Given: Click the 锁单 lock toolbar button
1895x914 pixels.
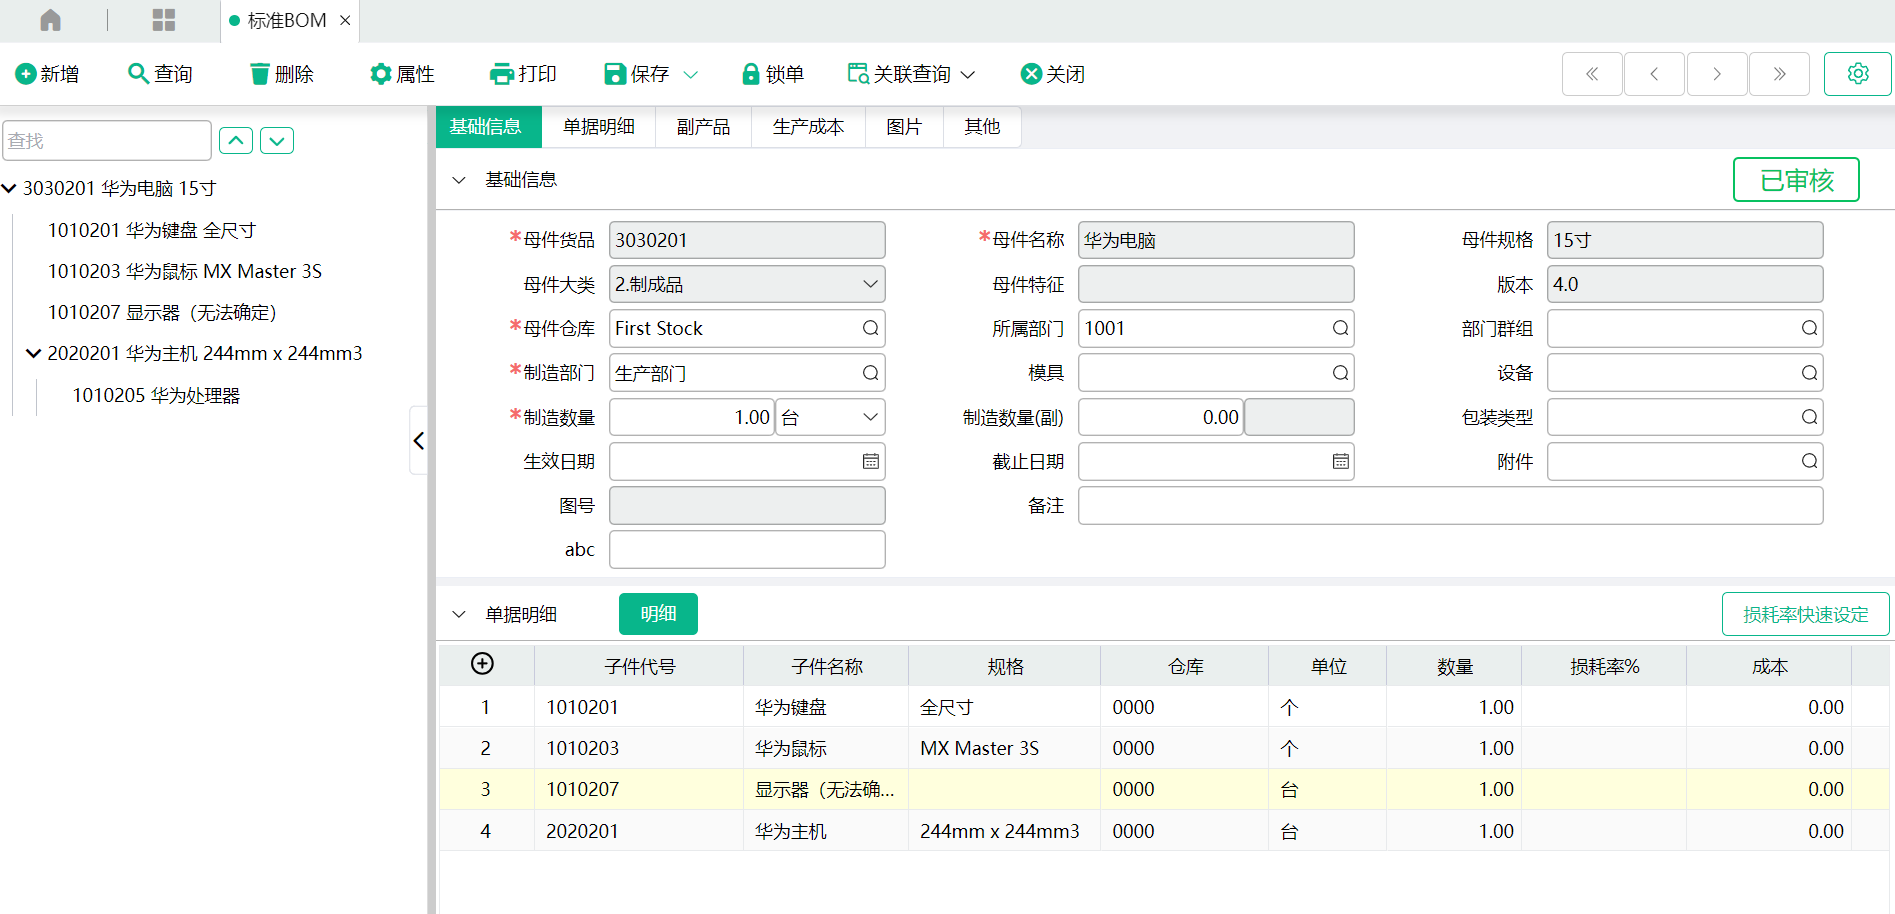Looking at the screenshot, I should coord(772,74).
